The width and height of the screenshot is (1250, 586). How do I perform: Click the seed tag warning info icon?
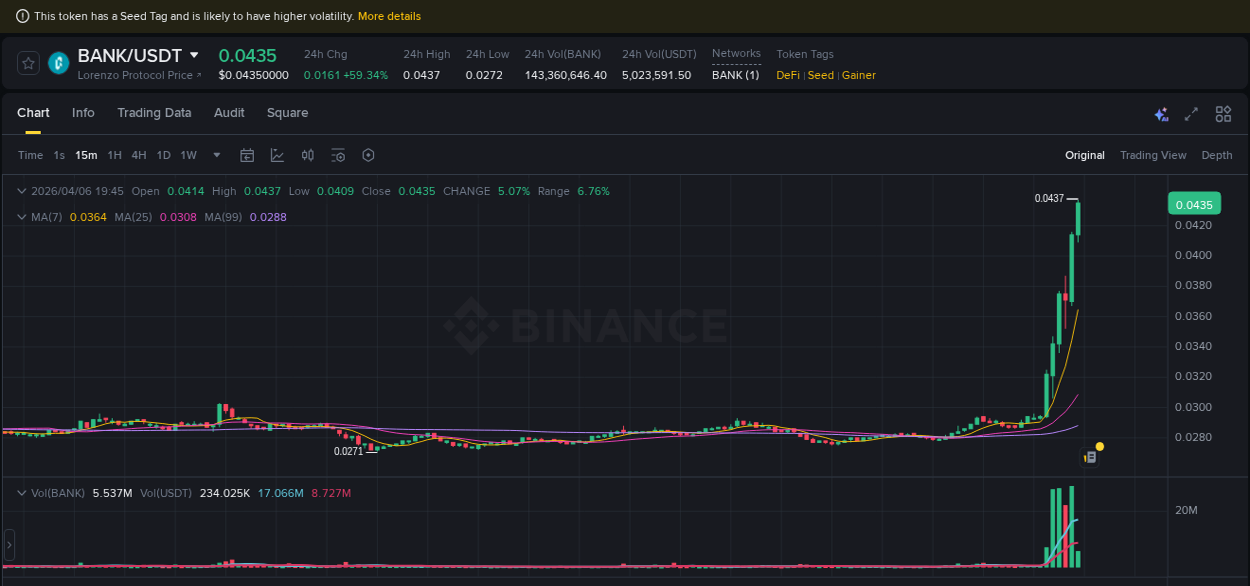[22, 16]
